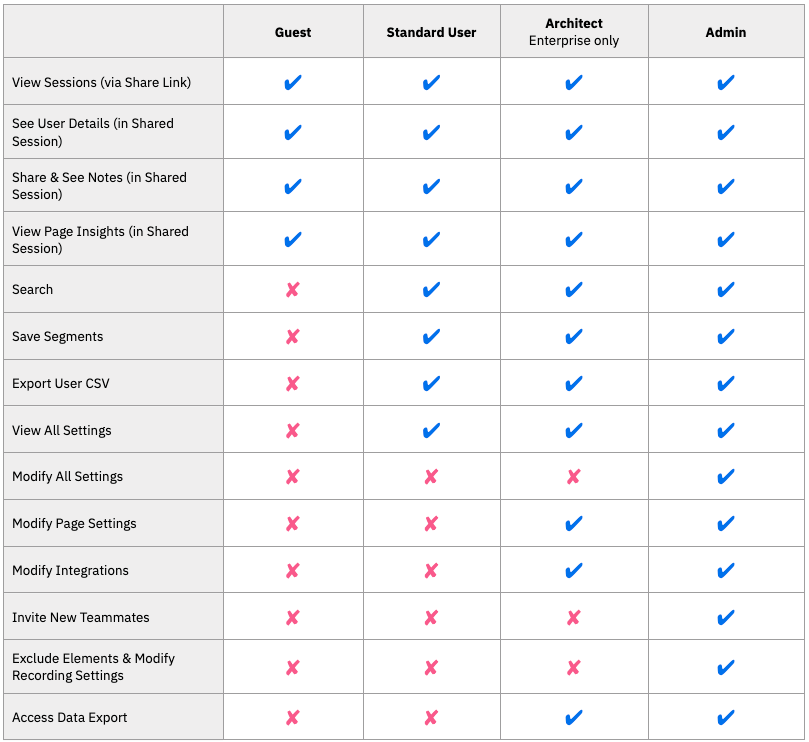Viewport: 809px width, 742px height.
Task: Select Standard User checkmark for View All Settings
Action: (x=431, y=430)
